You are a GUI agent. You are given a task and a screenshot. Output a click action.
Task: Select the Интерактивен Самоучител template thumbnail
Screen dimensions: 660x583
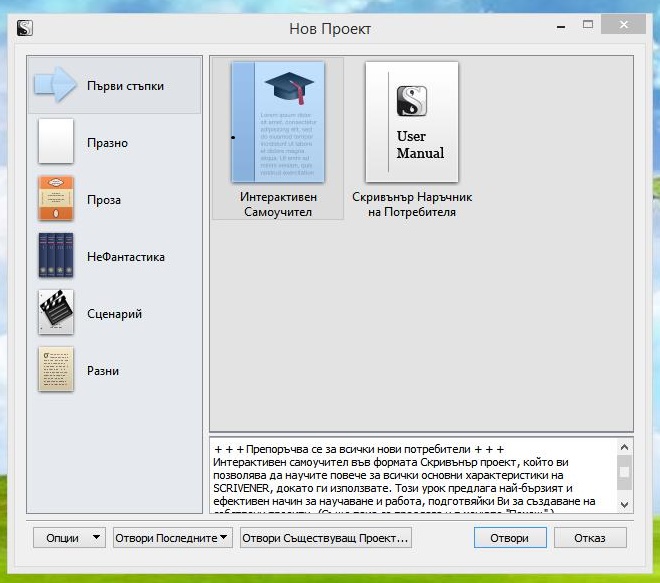click(x=278, y=122)
